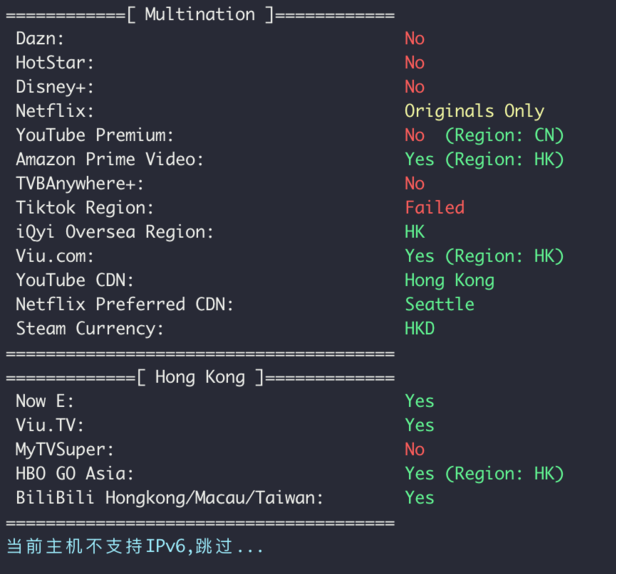Click the MyTVSuper "No" result
The height and width of the screenshot is (575, 617).
[x=414, y=450]
